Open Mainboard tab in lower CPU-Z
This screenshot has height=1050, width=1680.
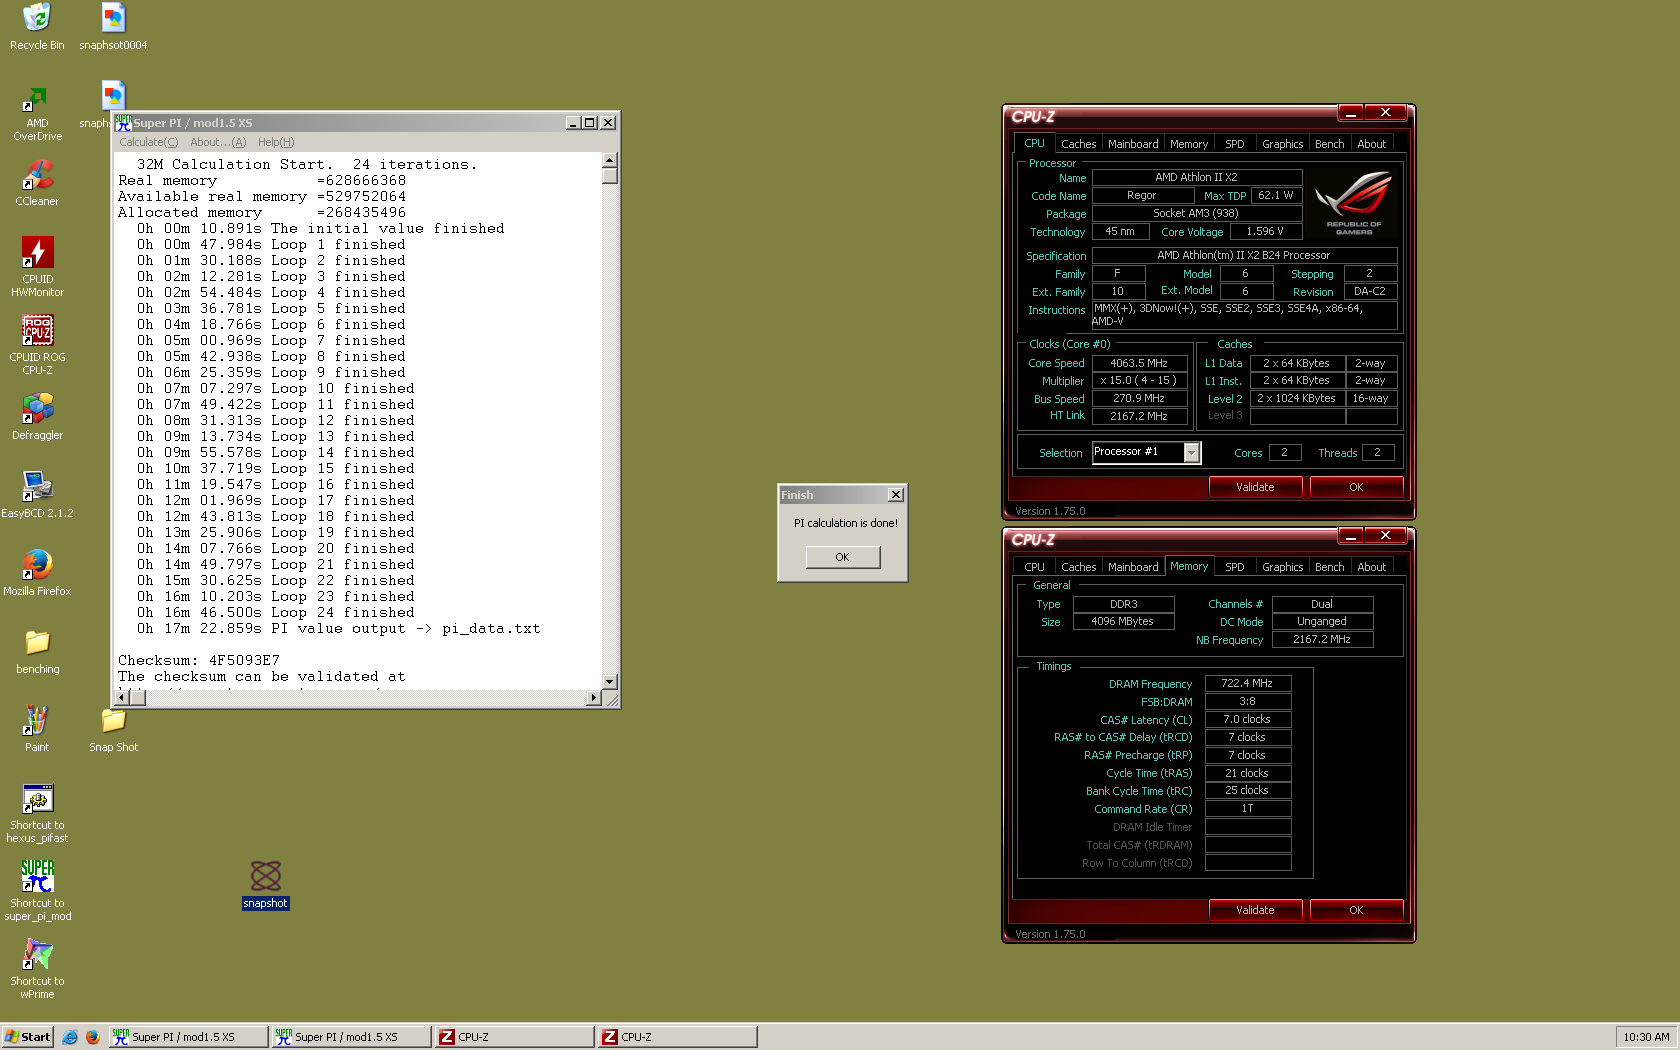pos(1133,567)
